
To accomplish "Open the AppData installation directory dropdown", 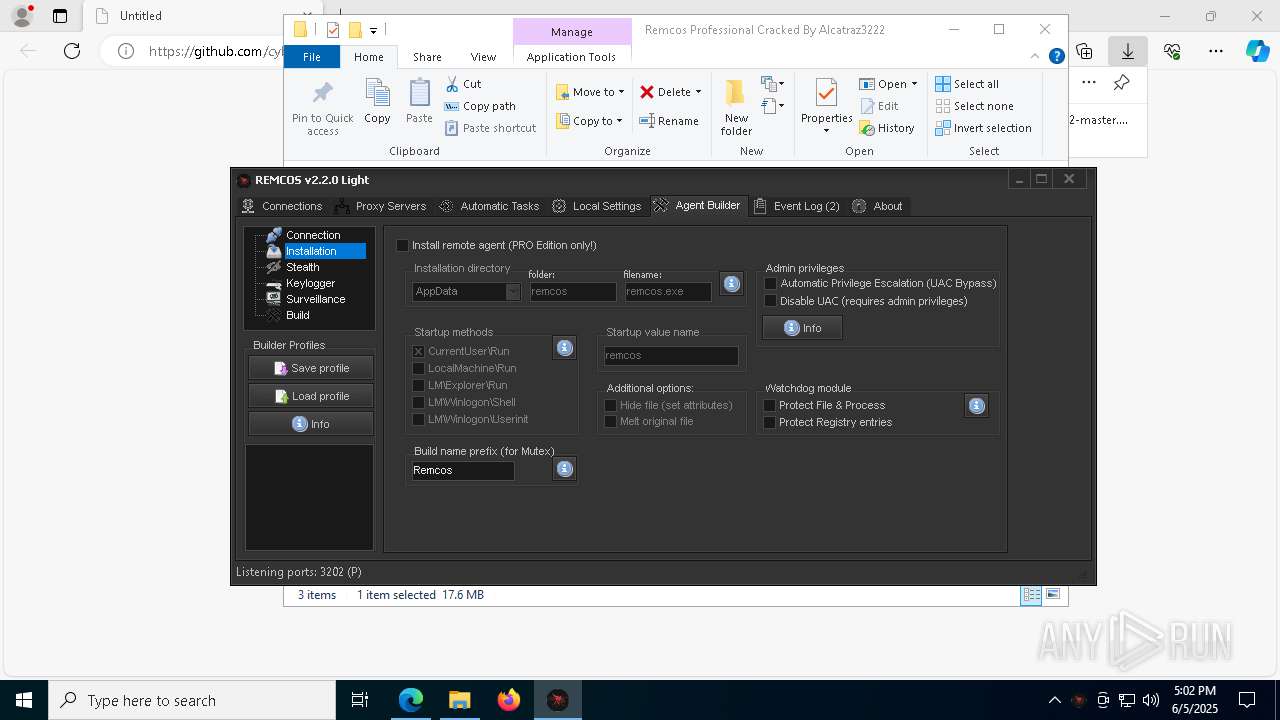I will pyautogui.click(x=512, y=291).
